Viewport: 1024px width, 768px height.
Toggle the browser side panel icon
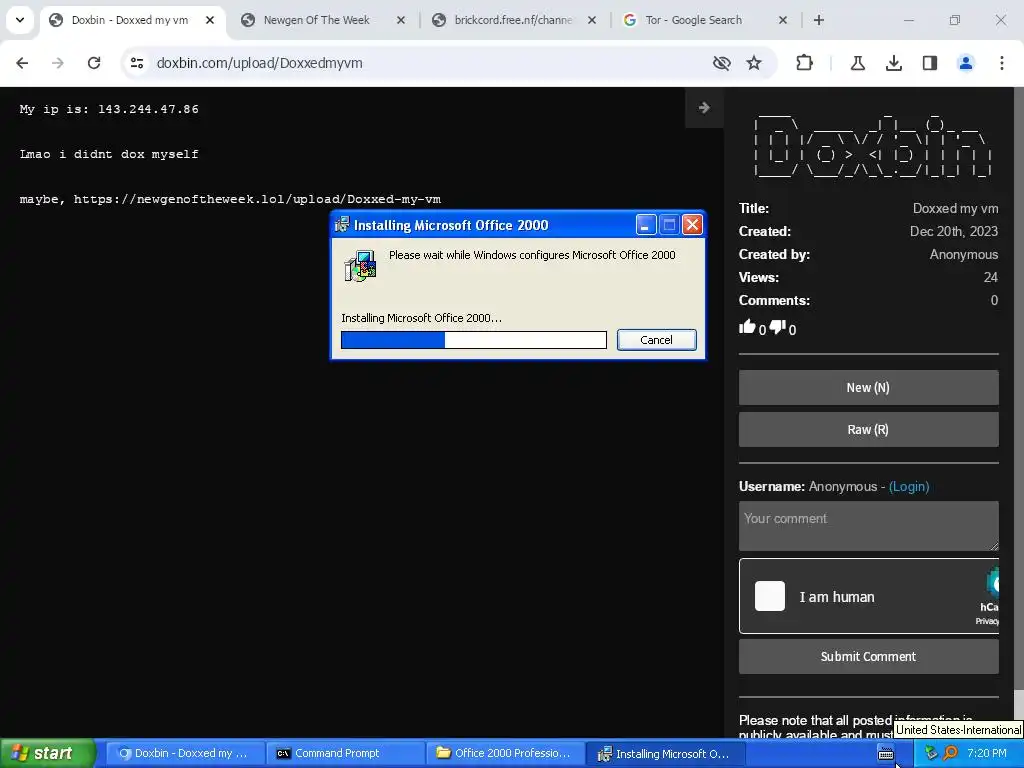pos(930,63)
